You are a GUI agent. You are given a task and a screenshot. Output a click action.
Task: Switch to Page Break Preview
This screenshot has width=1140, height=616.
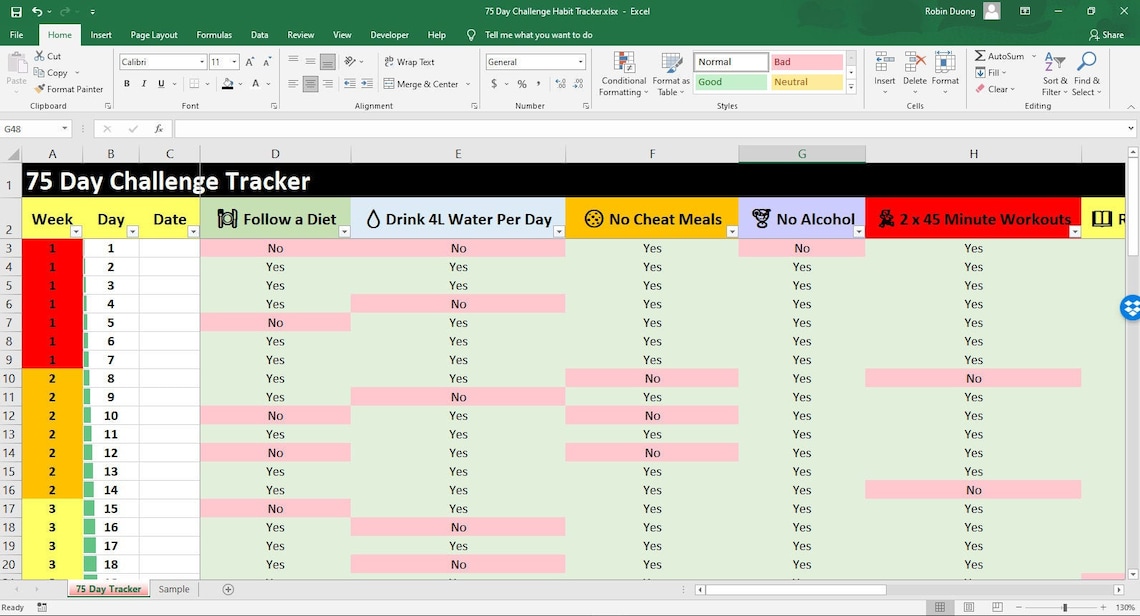pyautogui.click(x=998, y=607)
